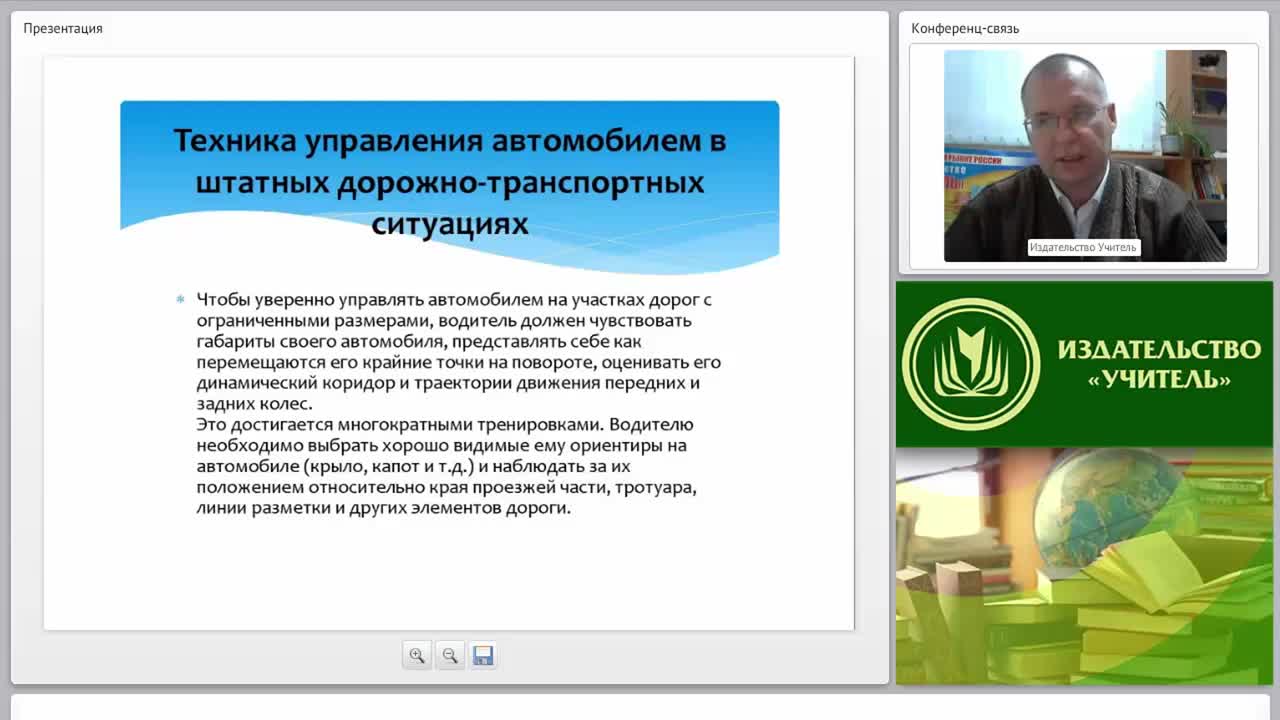This screenshot has width=1280, height=720.
Task: Click the books and globe banner image
Action: 1084,566
